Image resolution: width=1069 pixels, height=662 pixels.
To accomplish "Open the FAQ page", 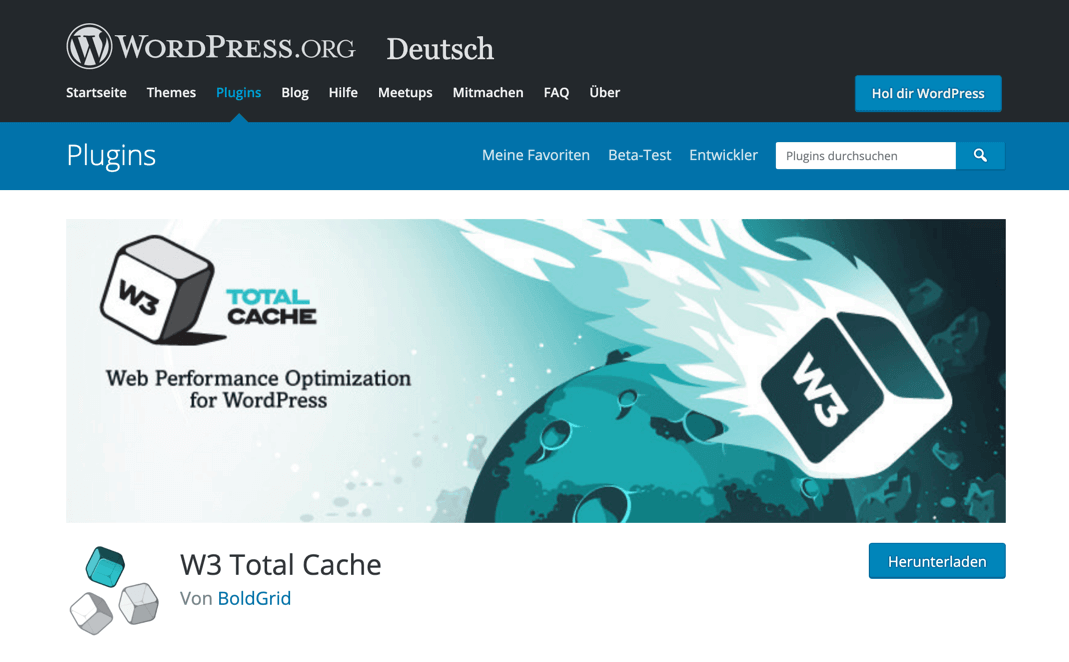I will 556,93.
